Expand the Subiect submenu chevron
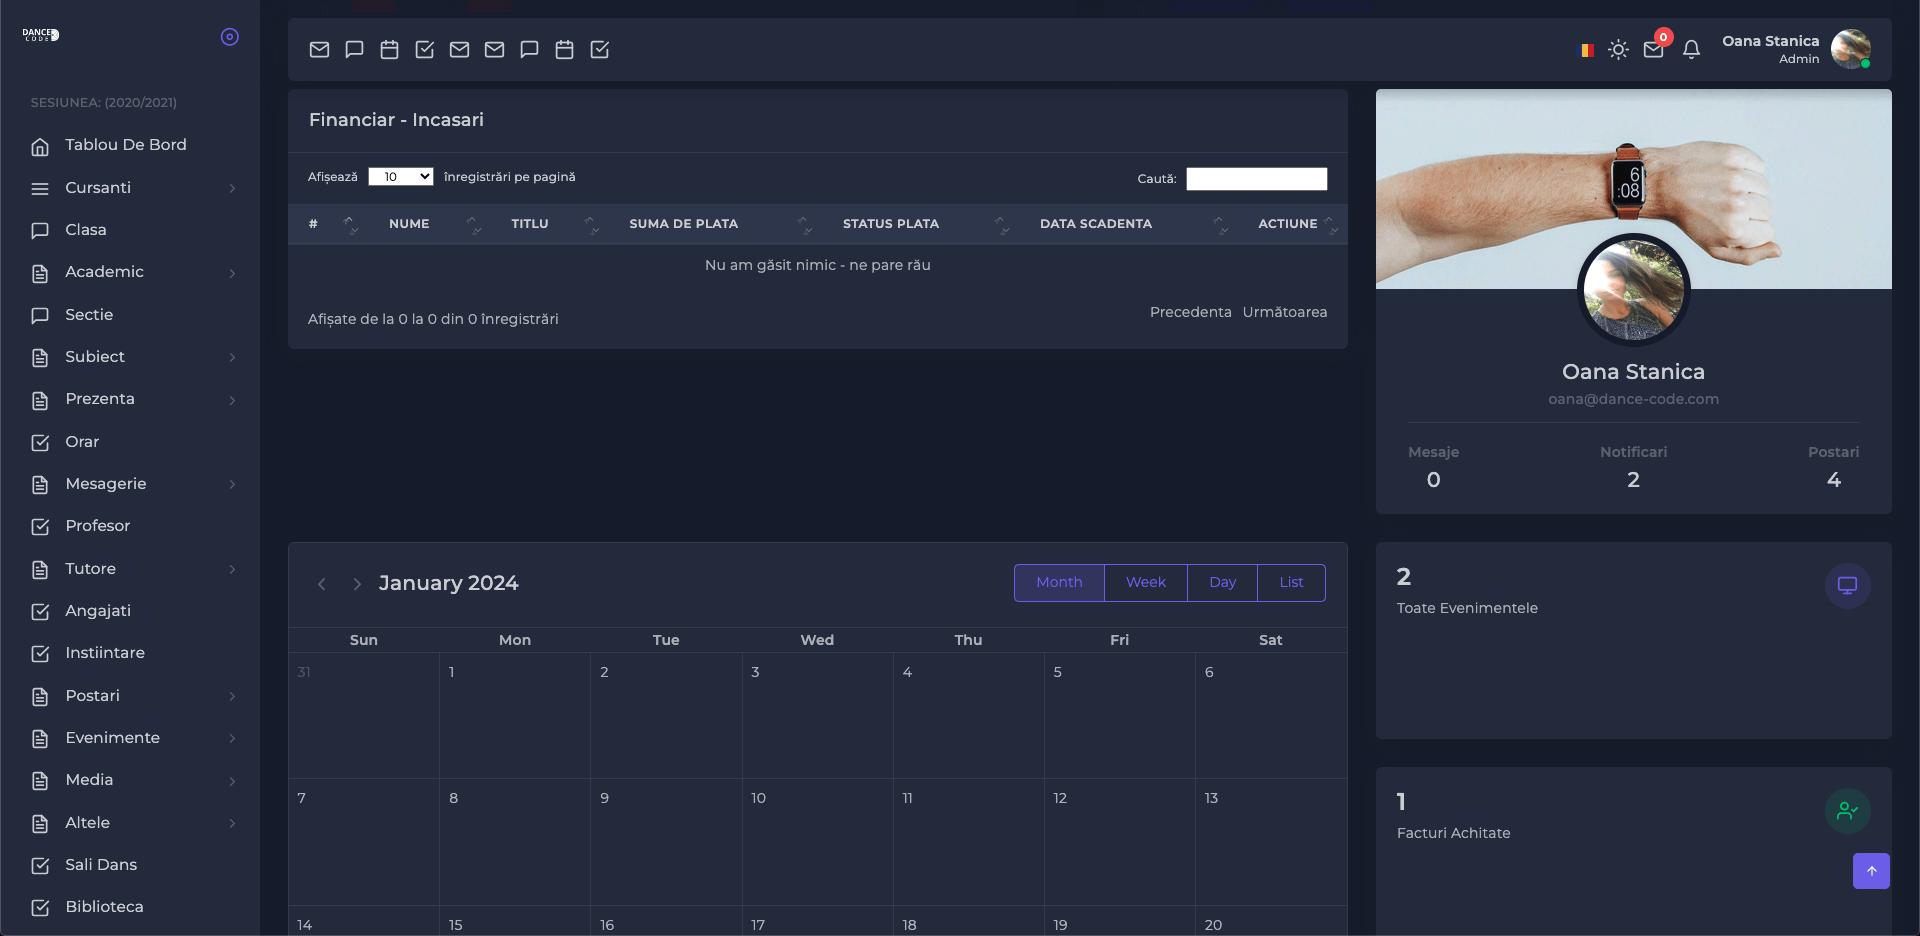This screenshot has width=1920, height=936. tap(232, 357)
